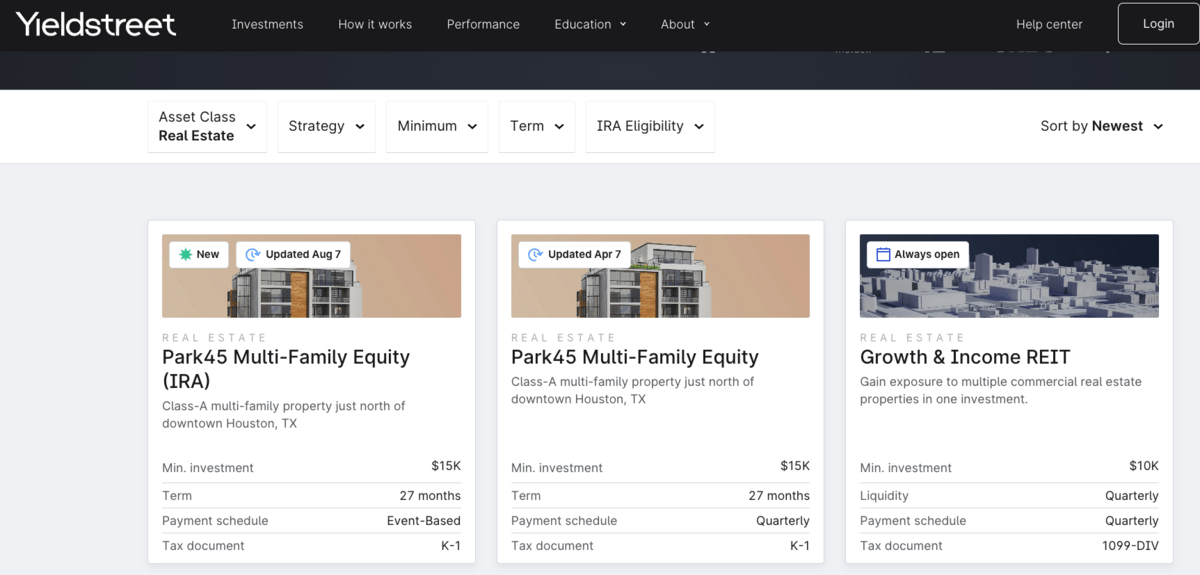Expand the Education dropdown menu

coord(591,24)
